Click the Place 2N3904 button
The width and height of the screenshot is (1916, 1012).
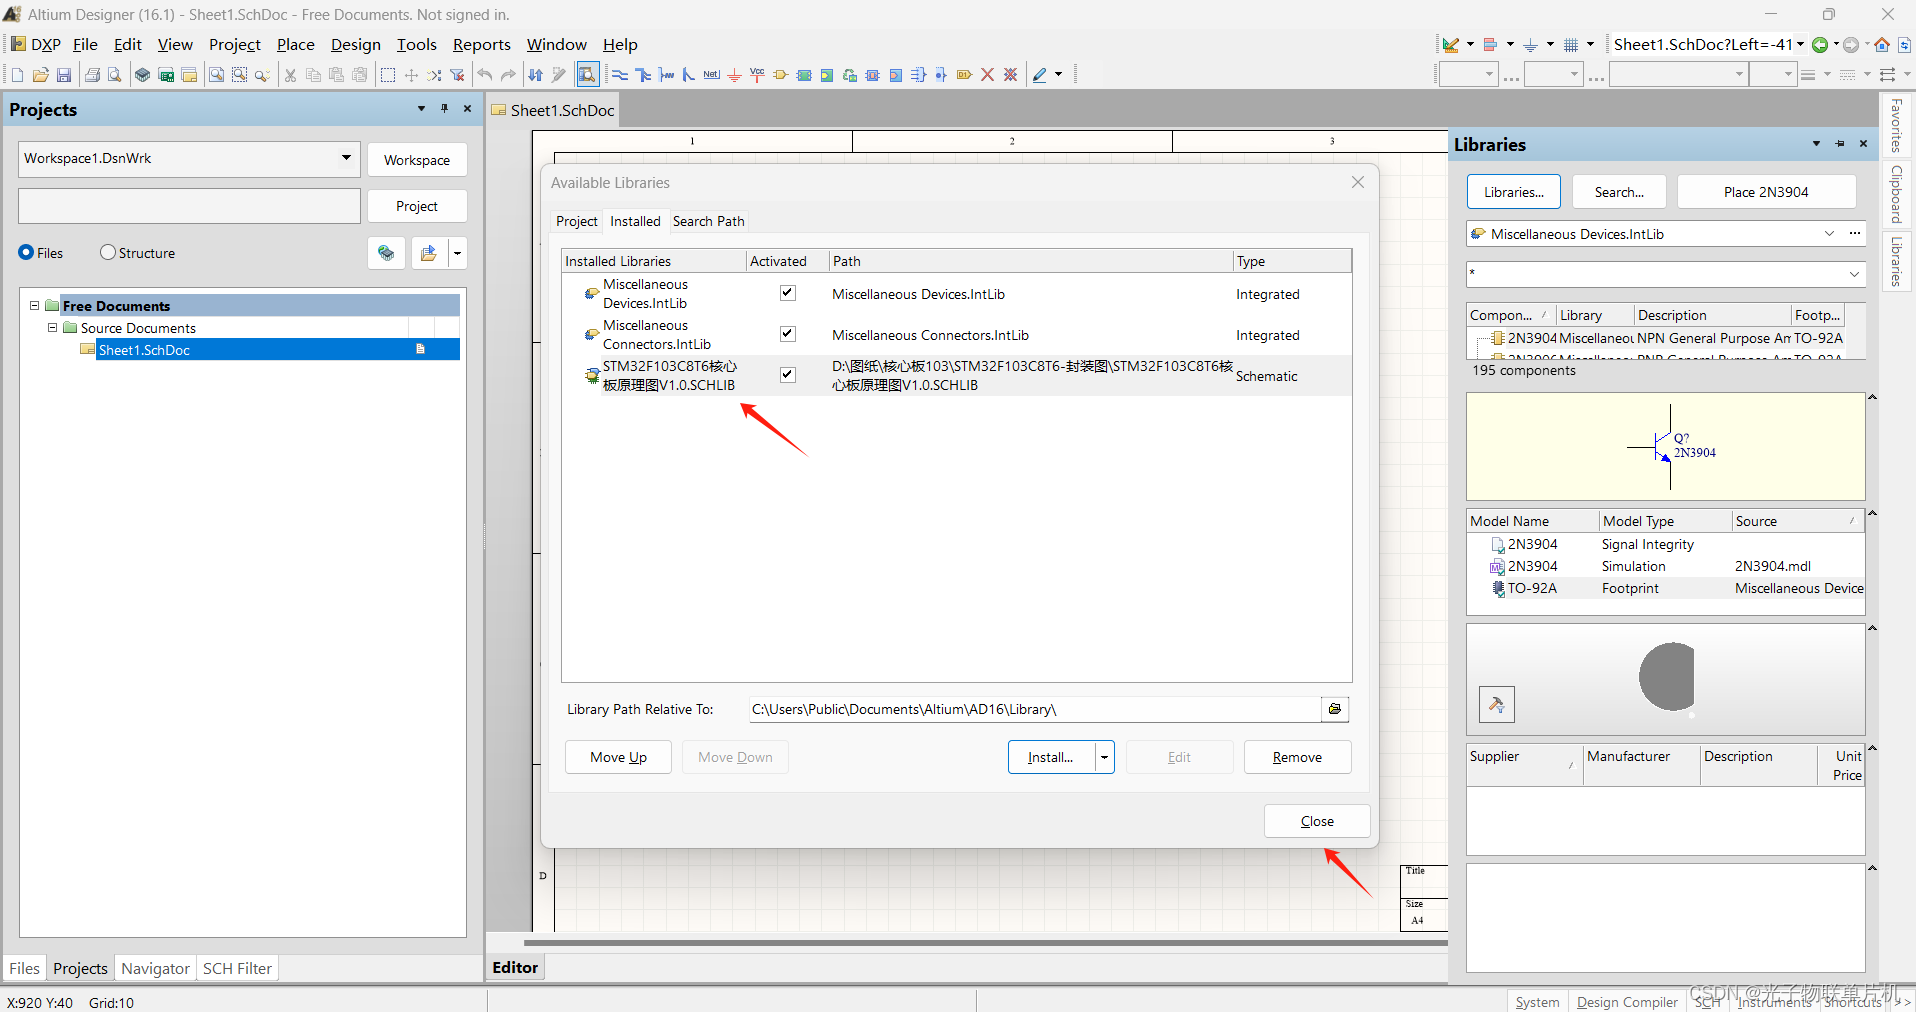coord(1766,192)
